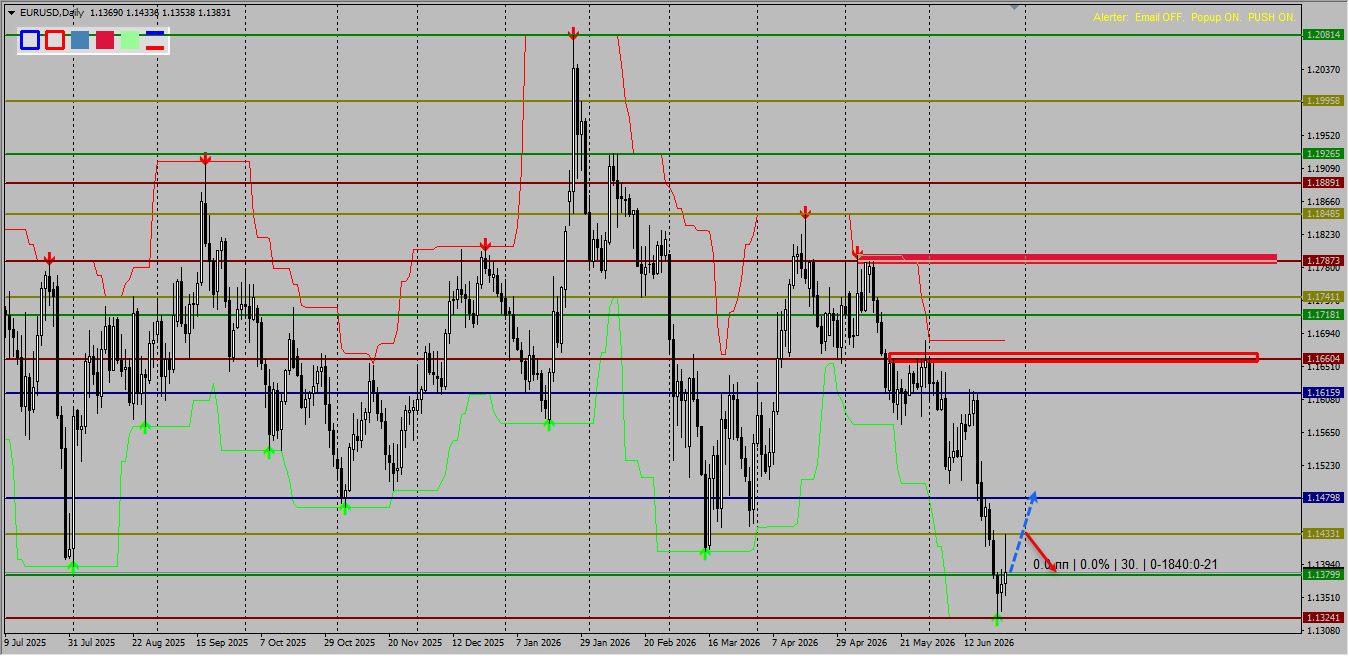Click the 1.17181 green price label

click(x=1324, y=315)
